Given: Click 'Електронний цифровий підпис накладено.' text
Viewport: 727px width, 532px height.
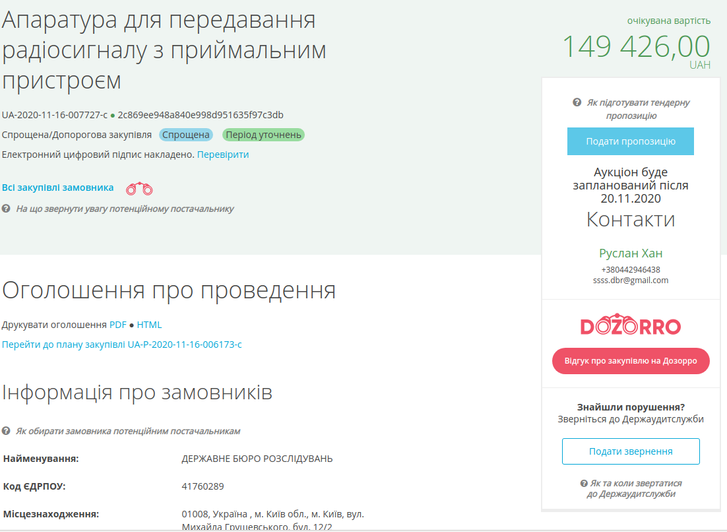Looking at the screenshot, I should (98, 154).
